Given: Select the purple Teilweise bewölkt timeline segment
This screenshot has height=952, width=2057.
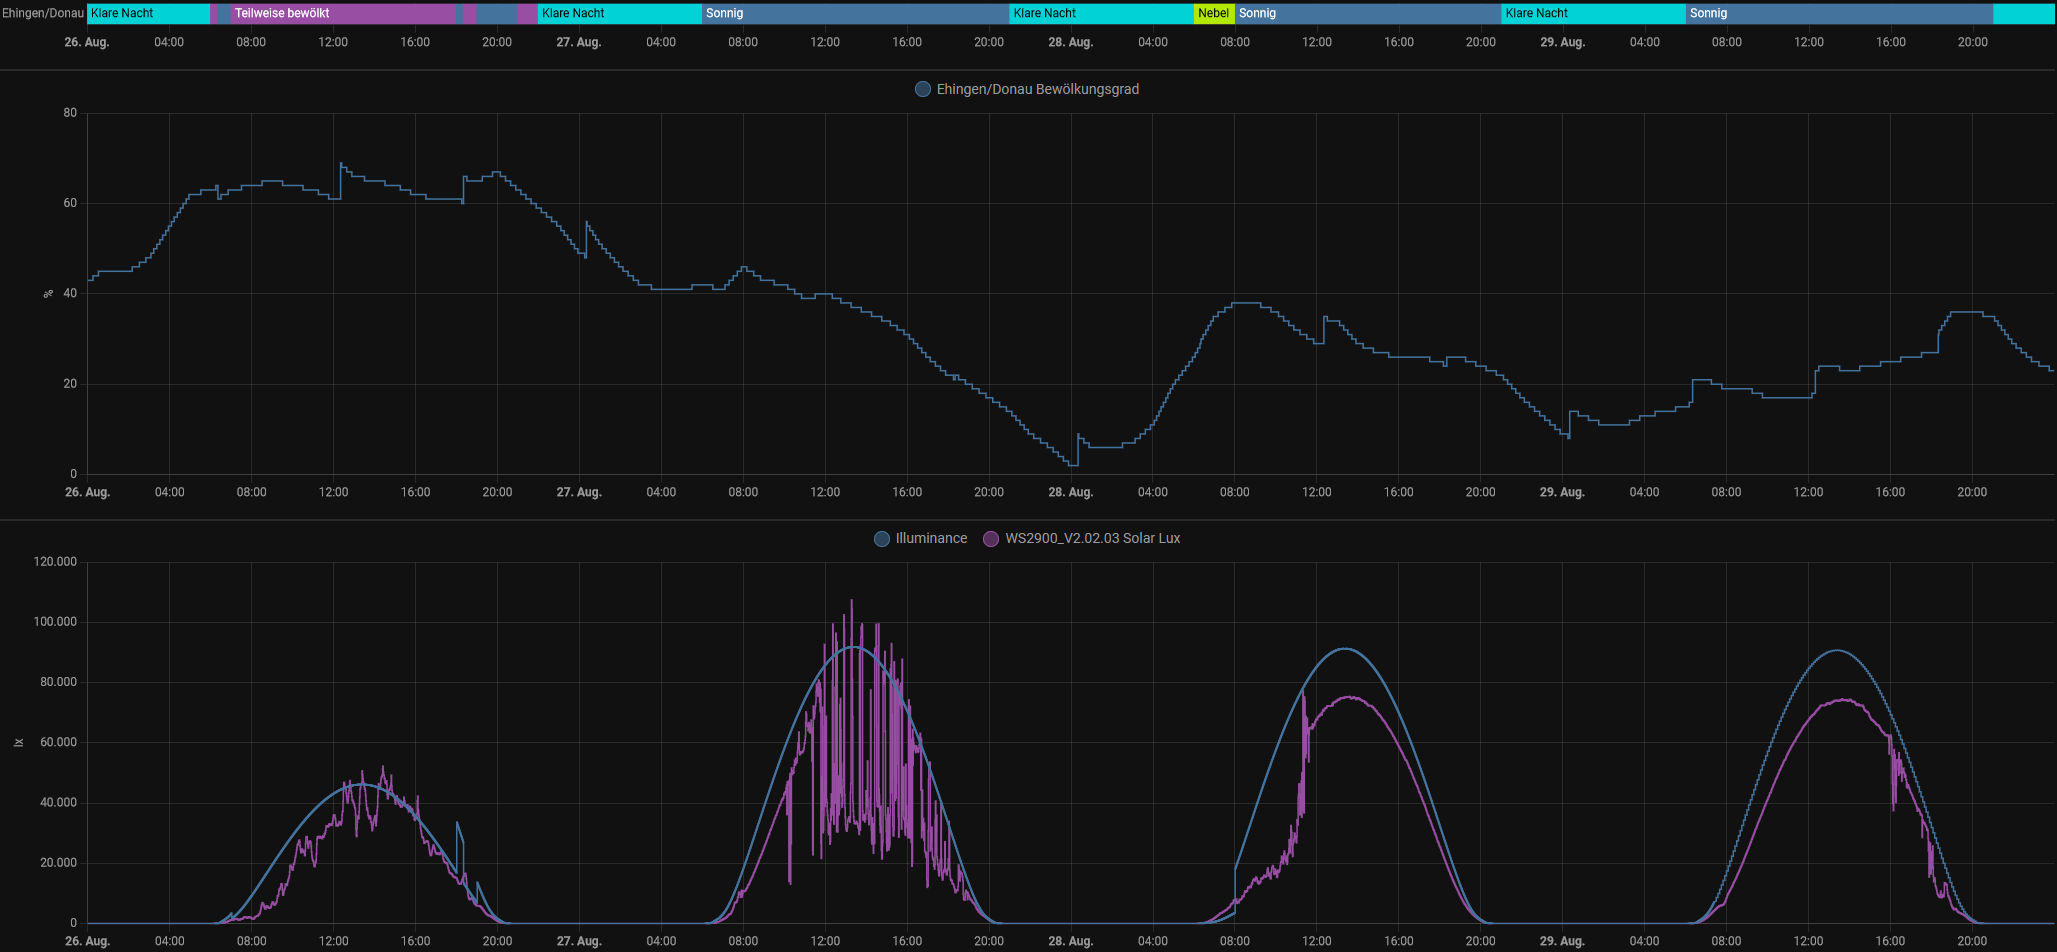Looking at the screenshot, I should (343, 13).
